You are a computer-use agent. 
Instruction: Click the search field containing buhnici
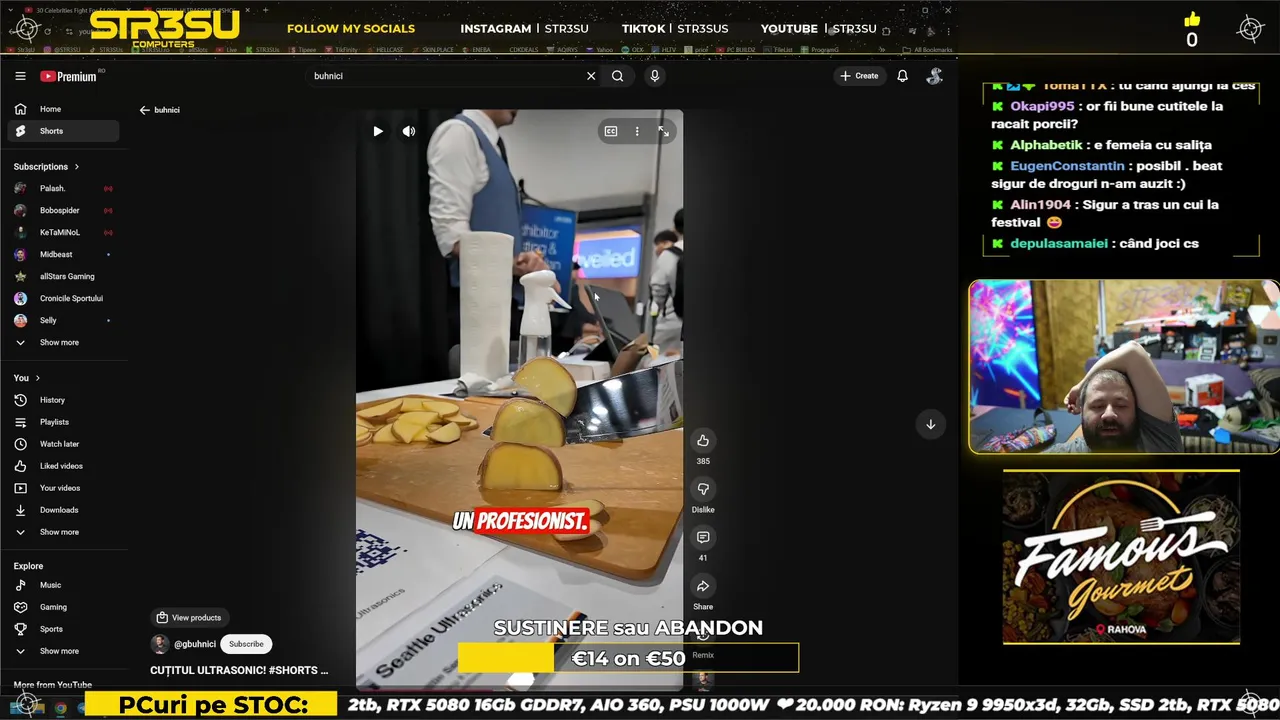[x=445, y=76]
